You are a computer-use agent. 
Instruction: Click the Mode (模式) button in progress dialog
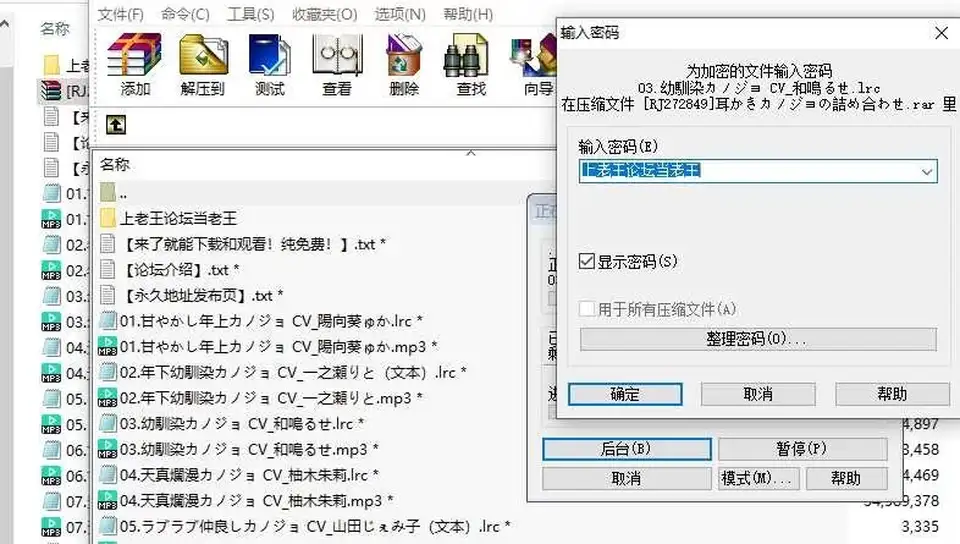[759, 479]
